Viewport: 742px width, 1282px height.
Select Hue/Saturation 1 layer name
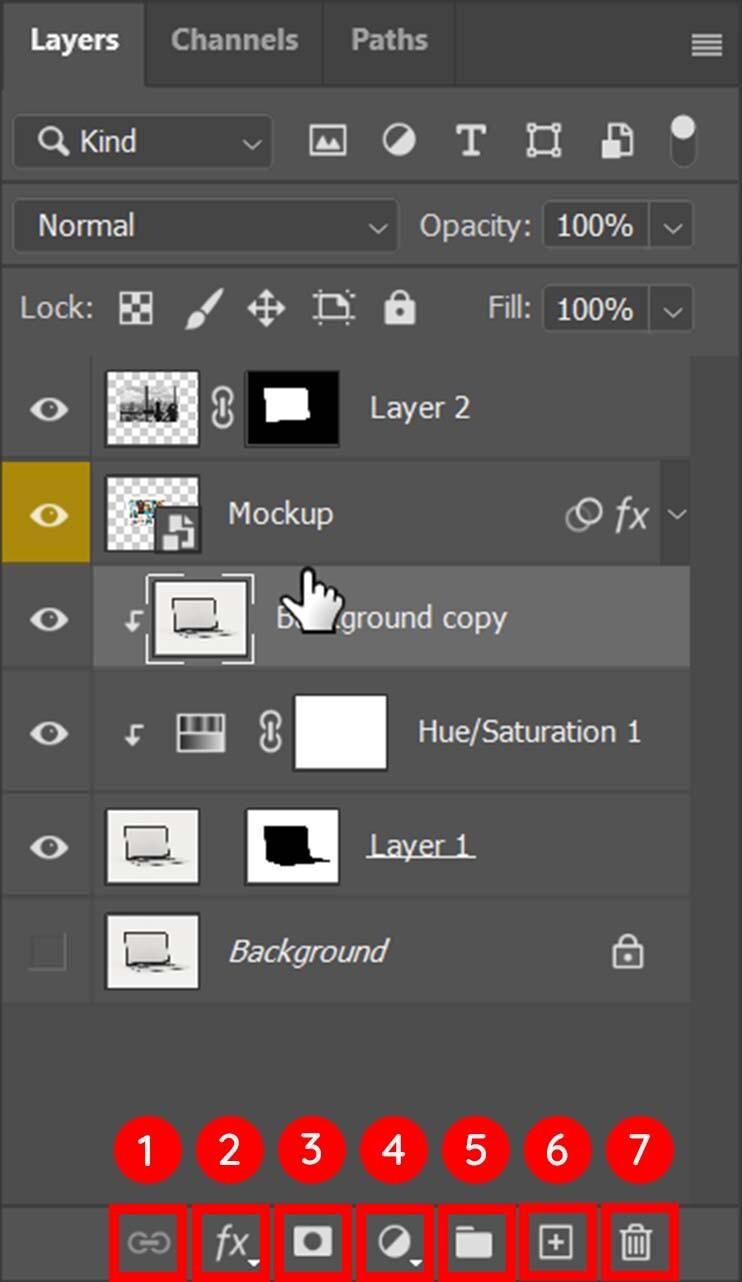(x=529, y=732)
